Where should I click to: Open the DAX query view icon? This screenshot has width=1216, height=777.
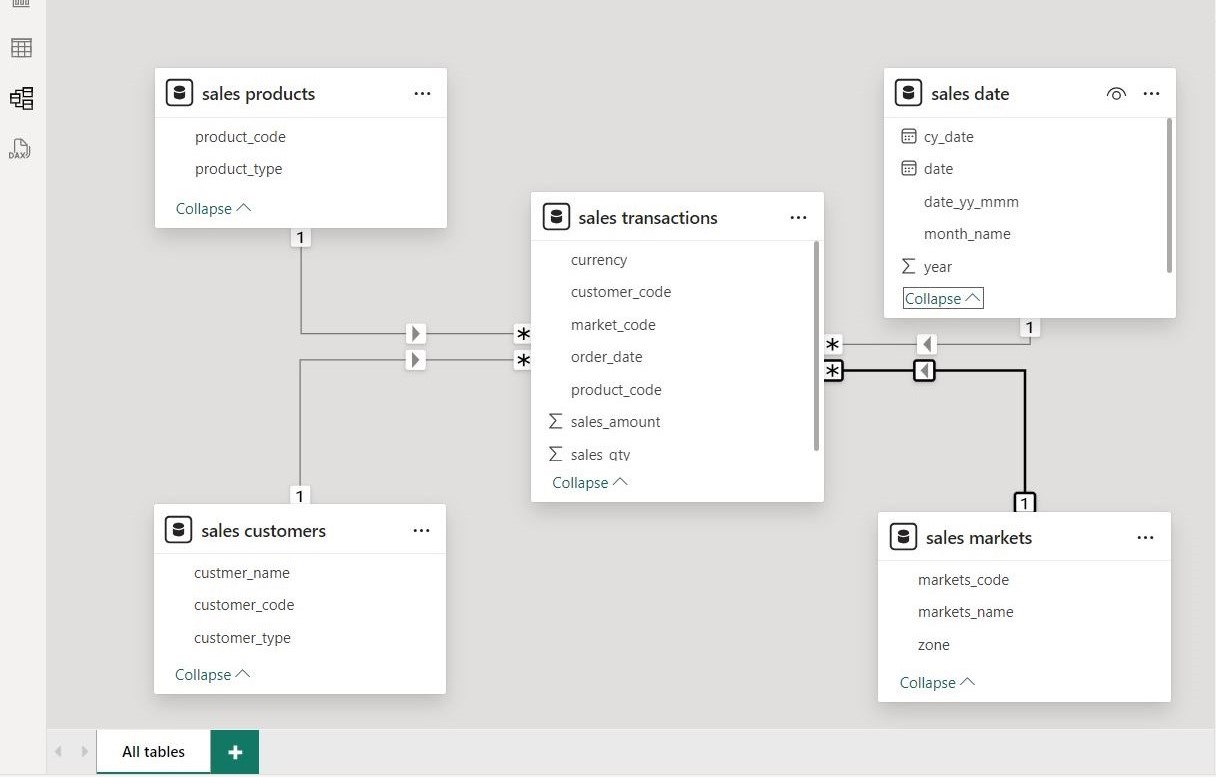pos(21,150)
